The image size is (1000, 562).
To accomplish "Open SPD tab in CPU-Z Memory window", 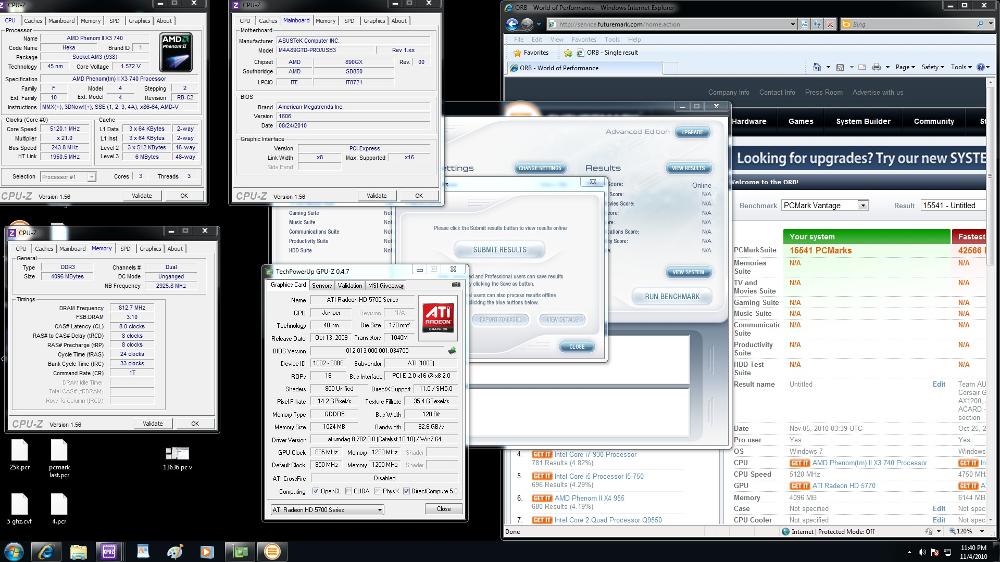I will click(126, 249).
